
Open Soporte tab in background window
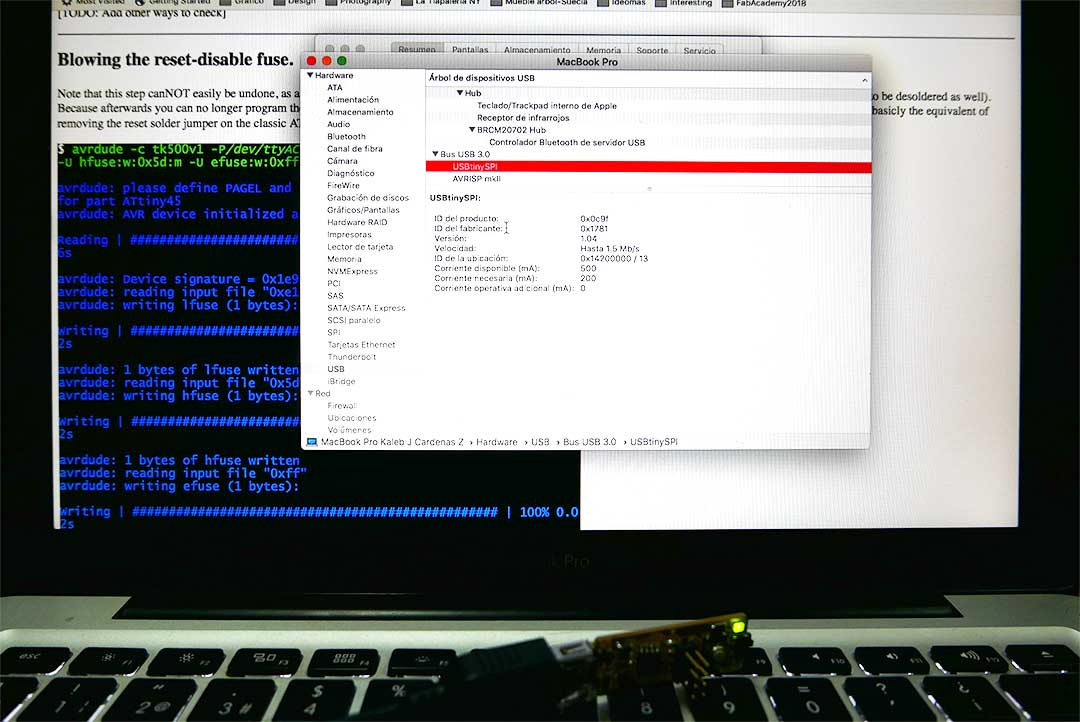pyautogui.click(x=652, y=50)
